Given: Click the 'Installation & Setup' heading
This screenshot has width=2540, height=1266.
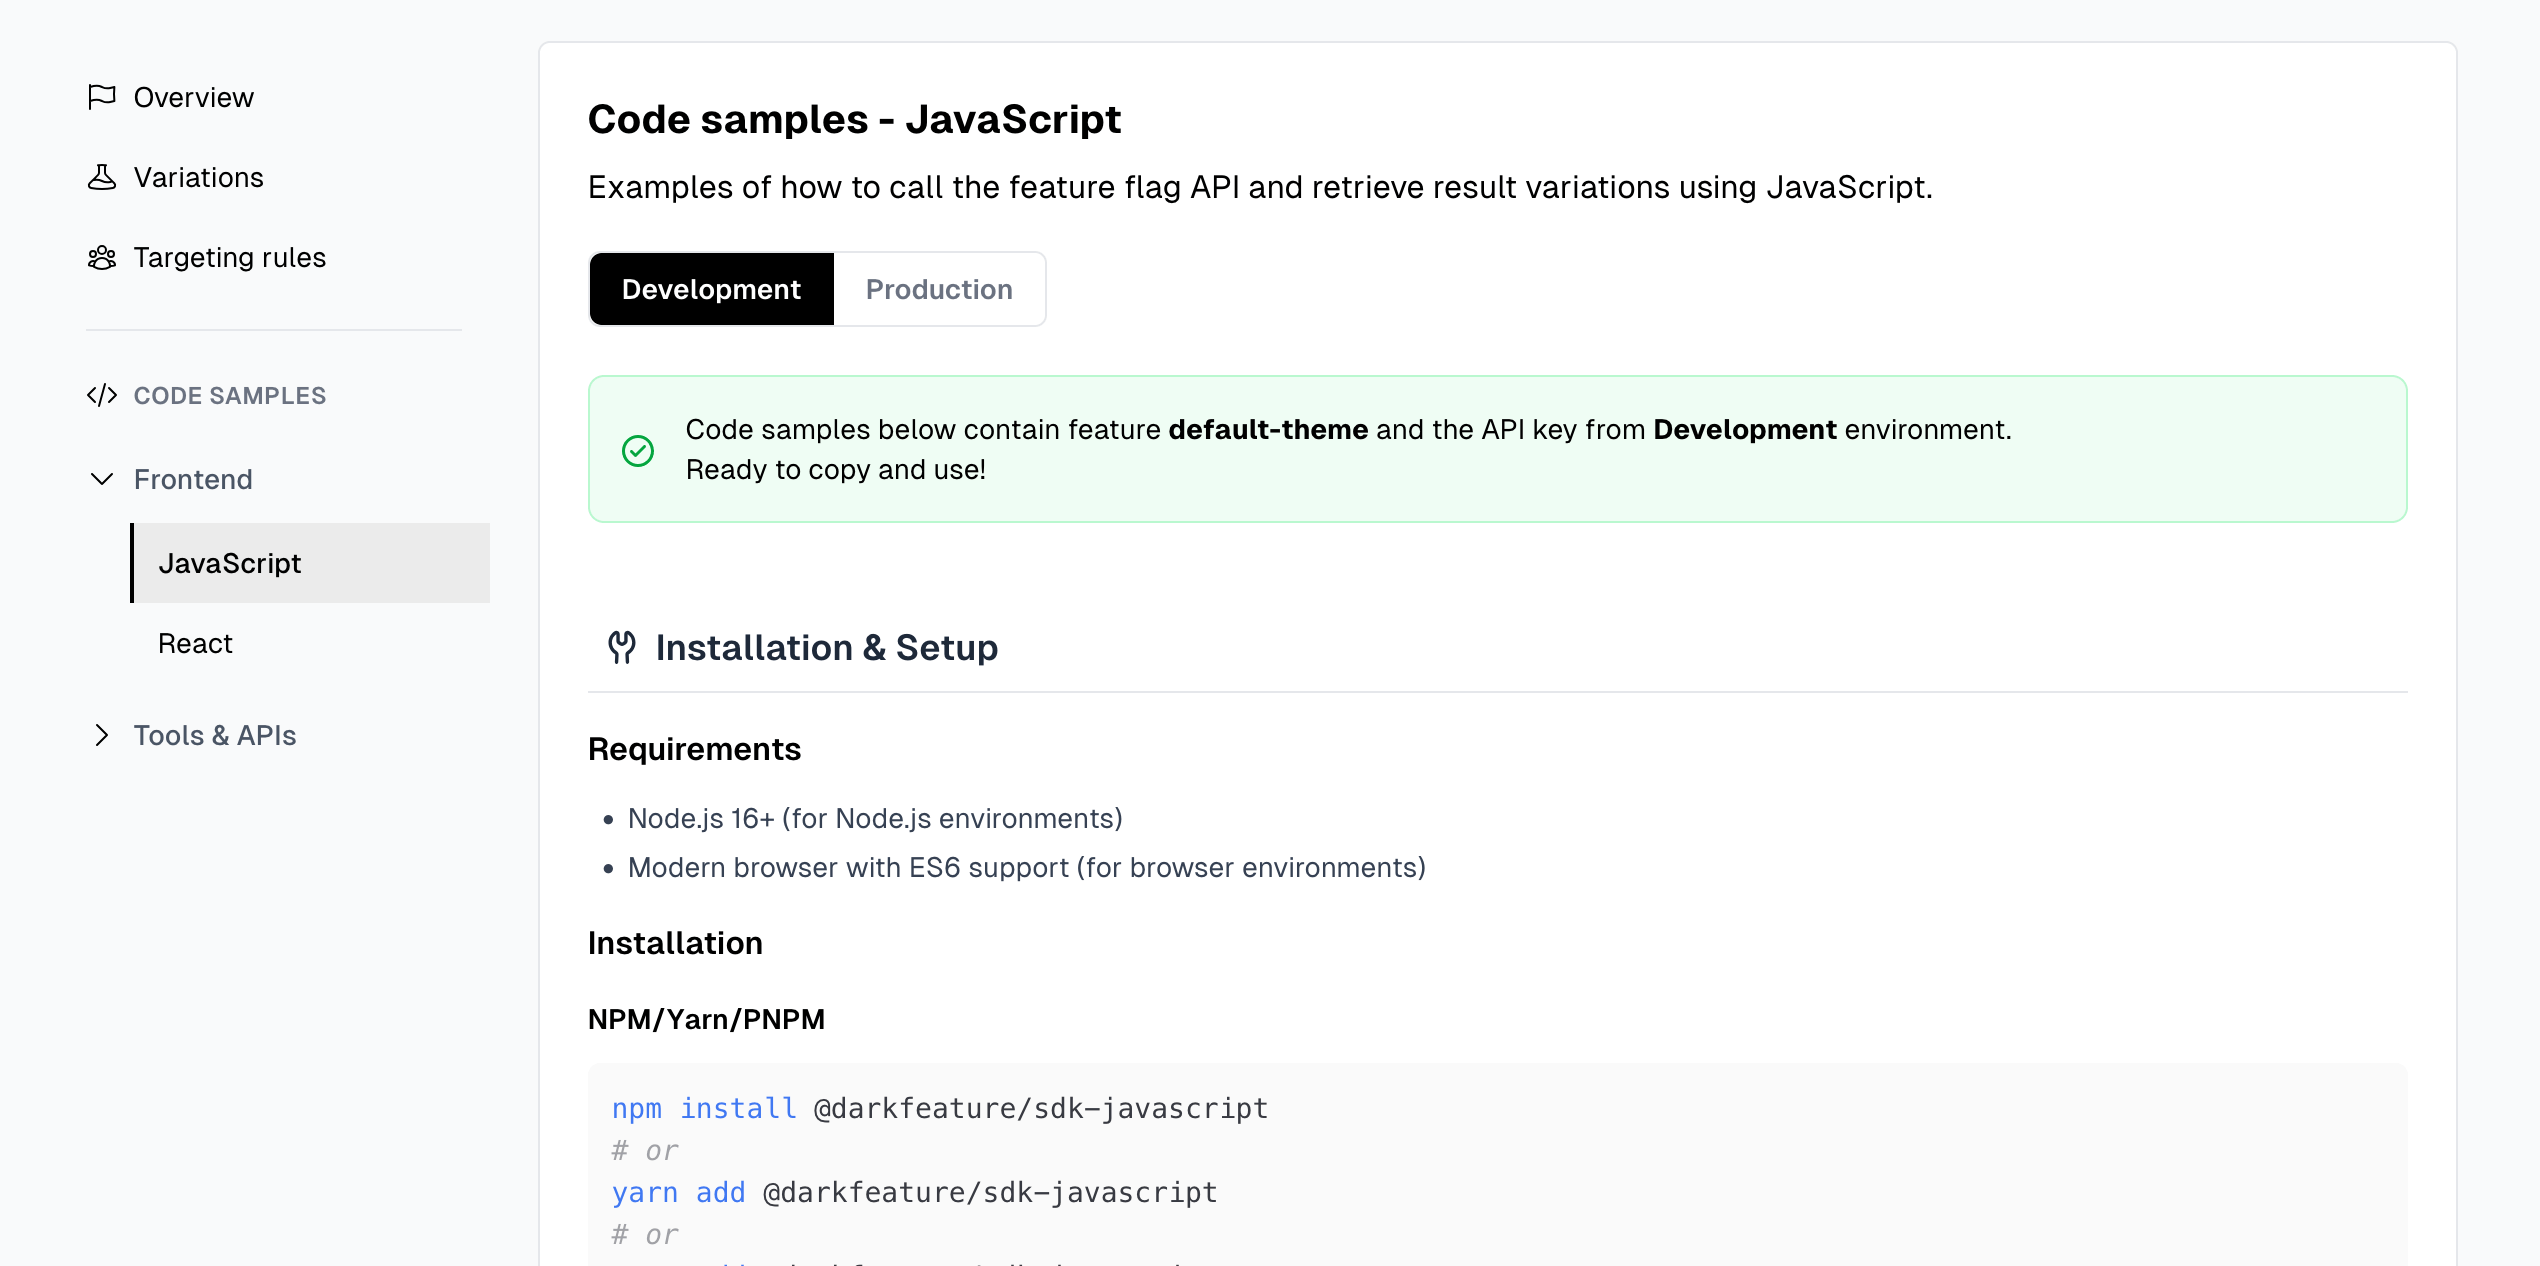Looking at the screenshot, I should [x=827, y=647].
